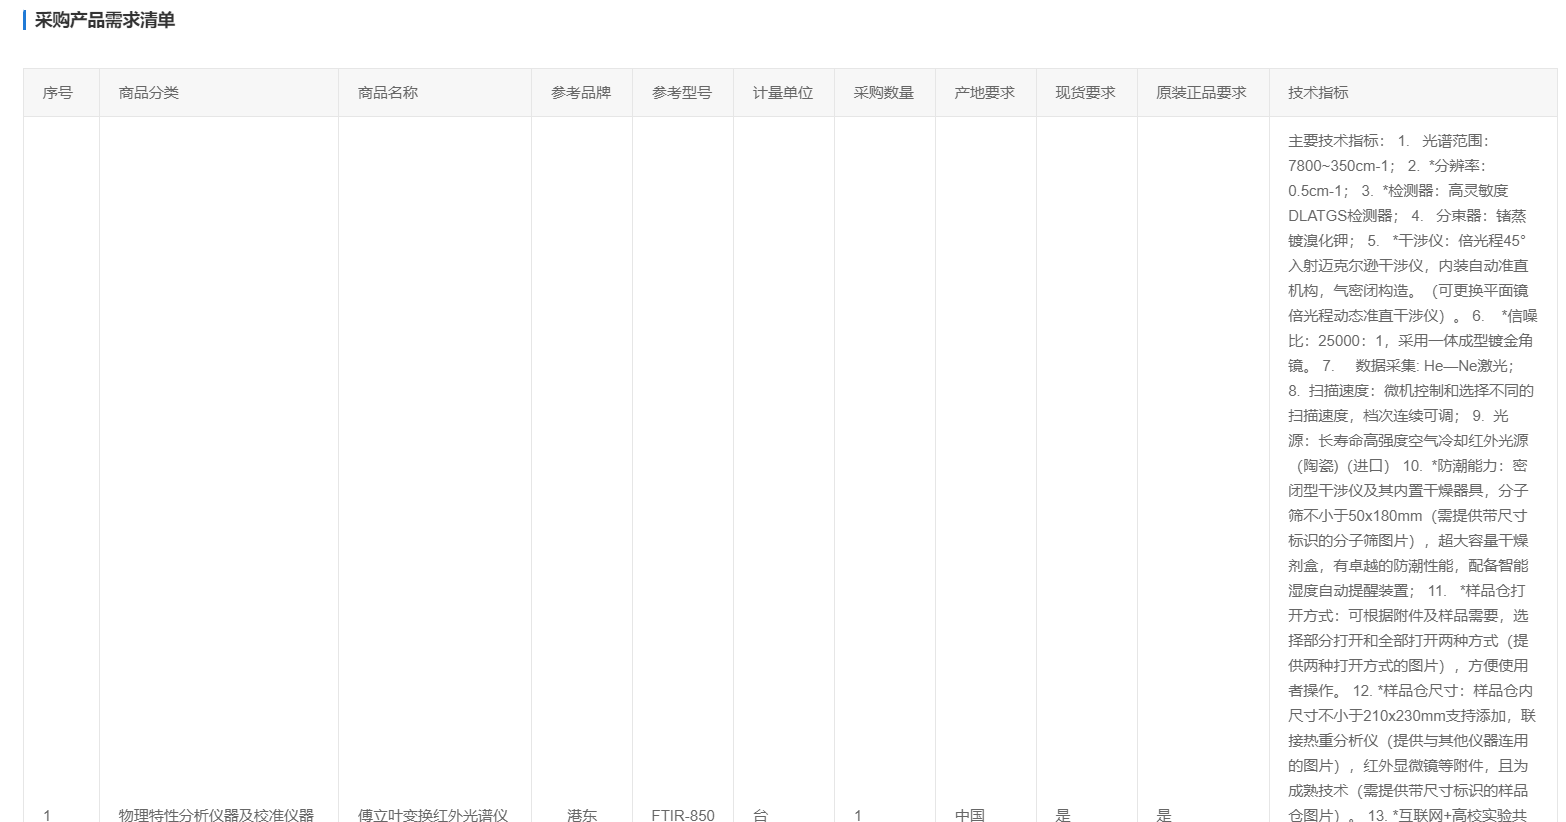The width and height of the screenshot is (1566, 822).
Task: Click the 计量单位 column header
Action: (782, 92)
